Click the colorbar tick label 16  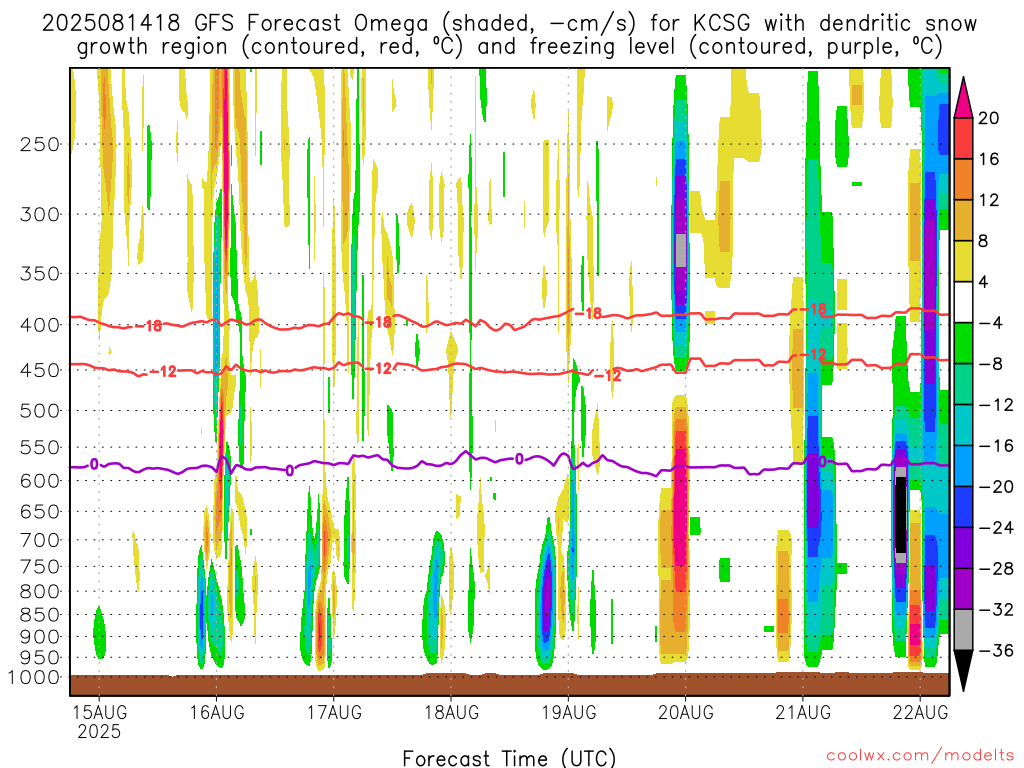pyautogui.click(x=989, y=159)
